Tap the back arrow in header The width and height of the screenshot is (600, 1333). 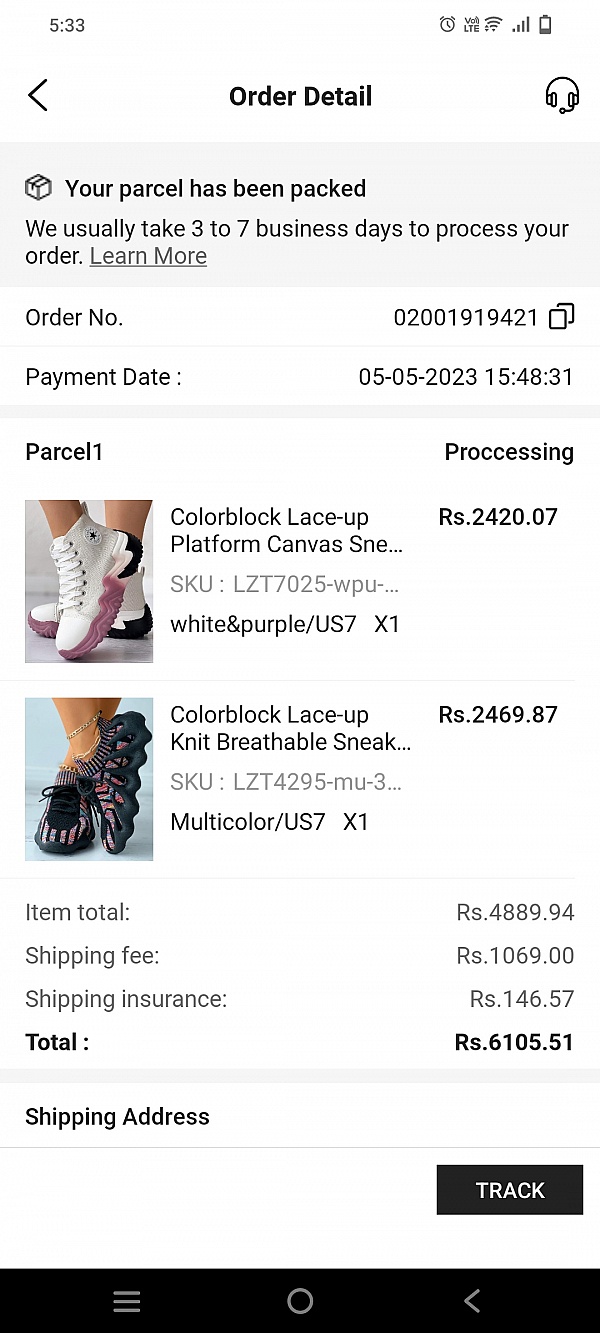tap(38, 96)
